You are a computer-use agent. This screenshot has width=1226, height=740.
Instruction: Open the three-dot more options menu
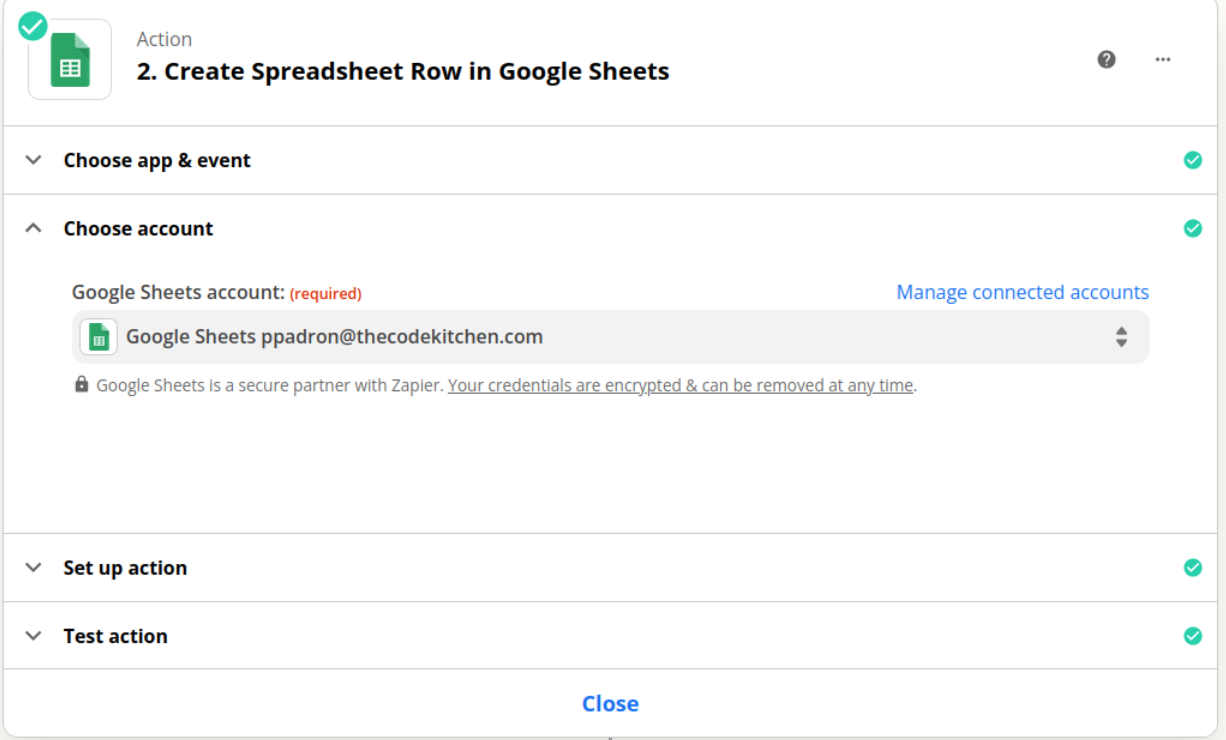tap(1162, 59)
